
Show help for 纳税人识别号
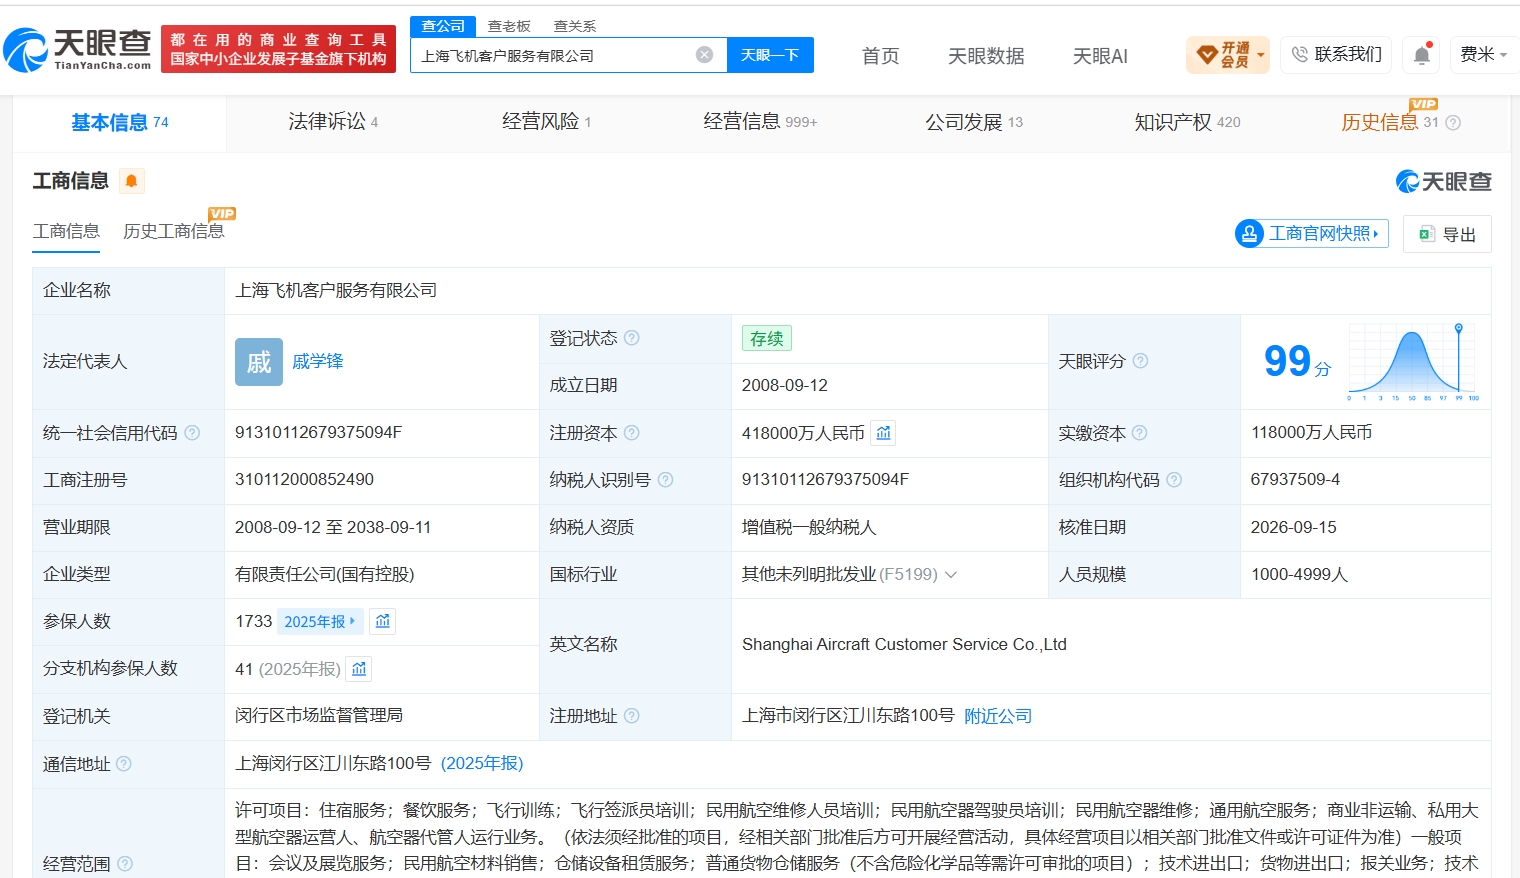[666, 480]
